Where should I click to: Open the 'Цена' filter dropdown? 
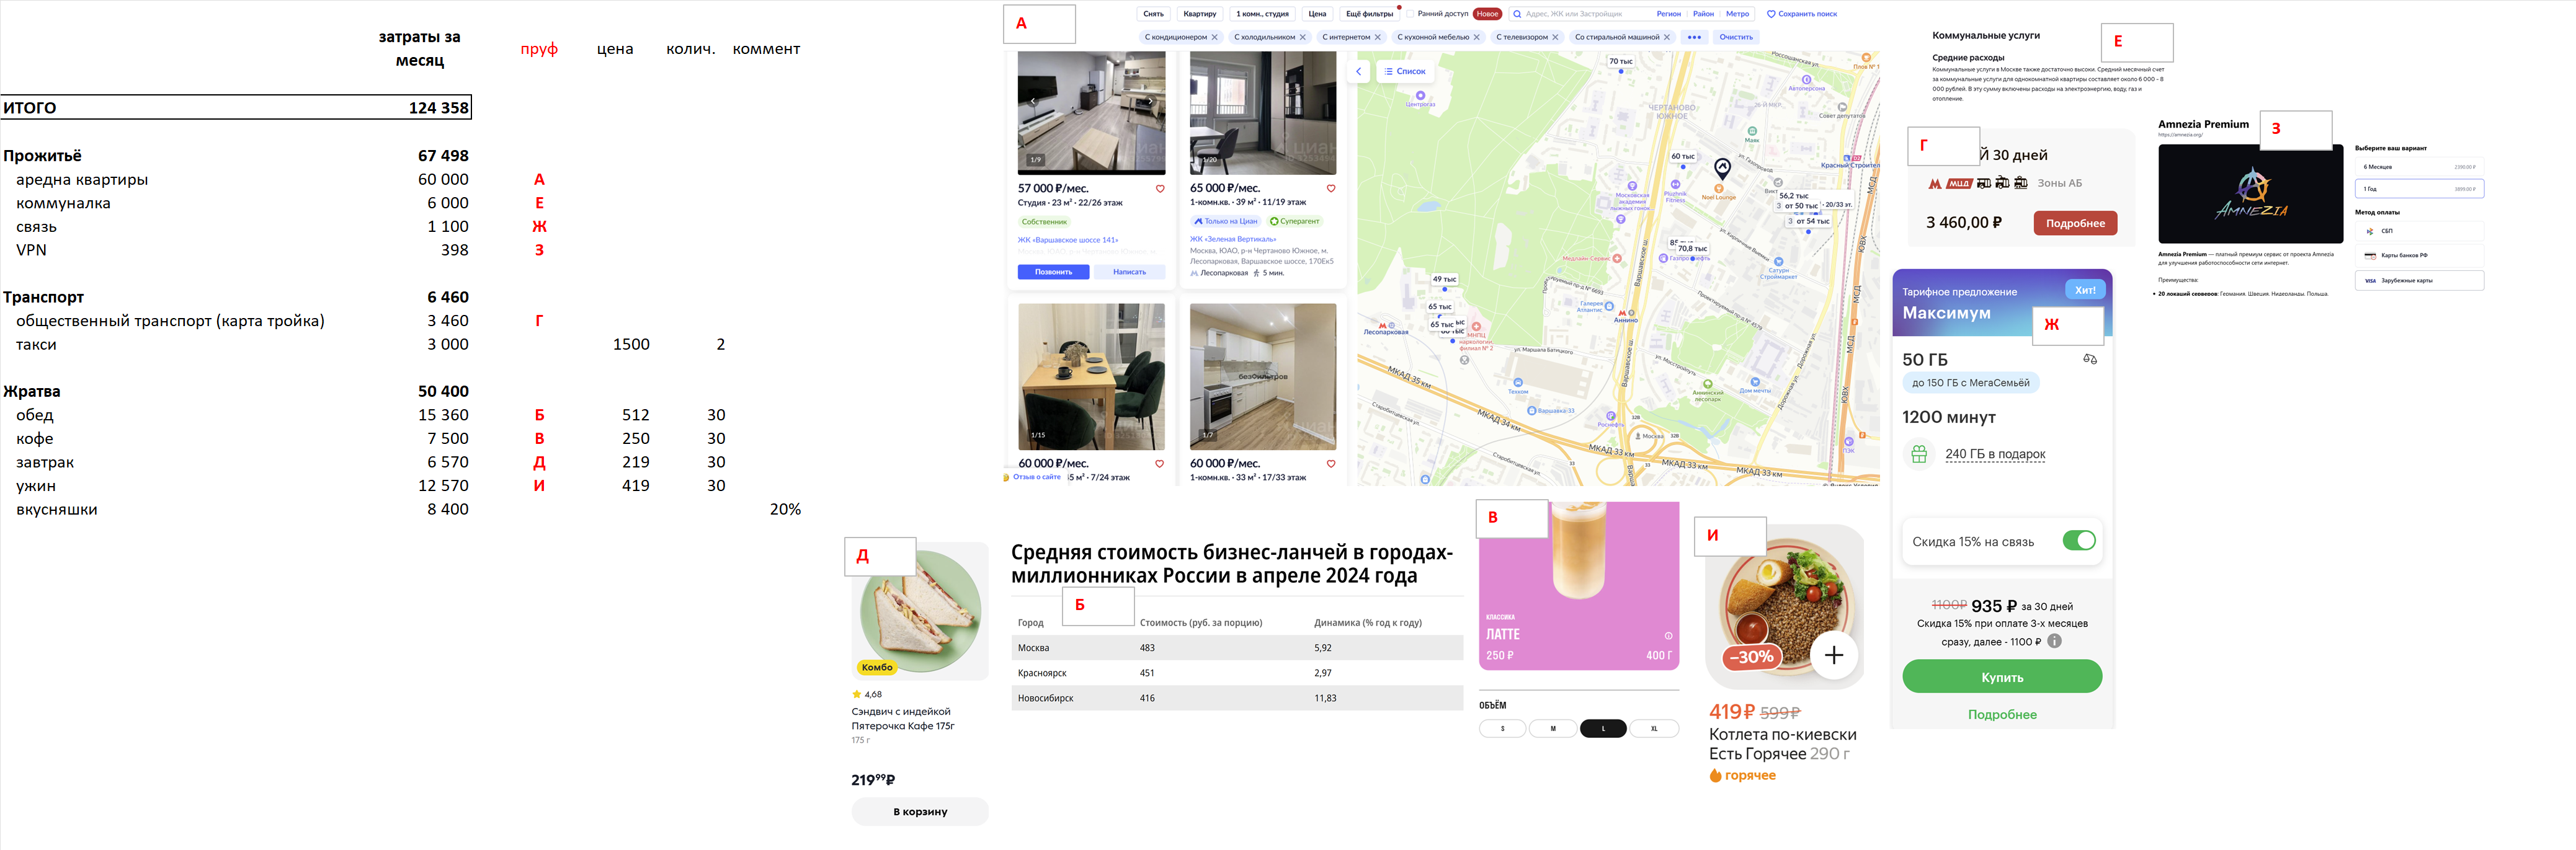[x=1317, y=14]
